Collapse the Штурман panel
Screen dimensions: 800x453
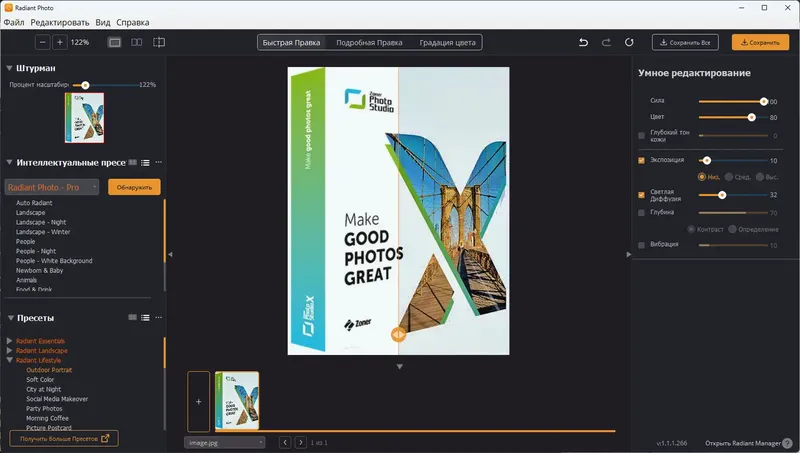point(9,68)
